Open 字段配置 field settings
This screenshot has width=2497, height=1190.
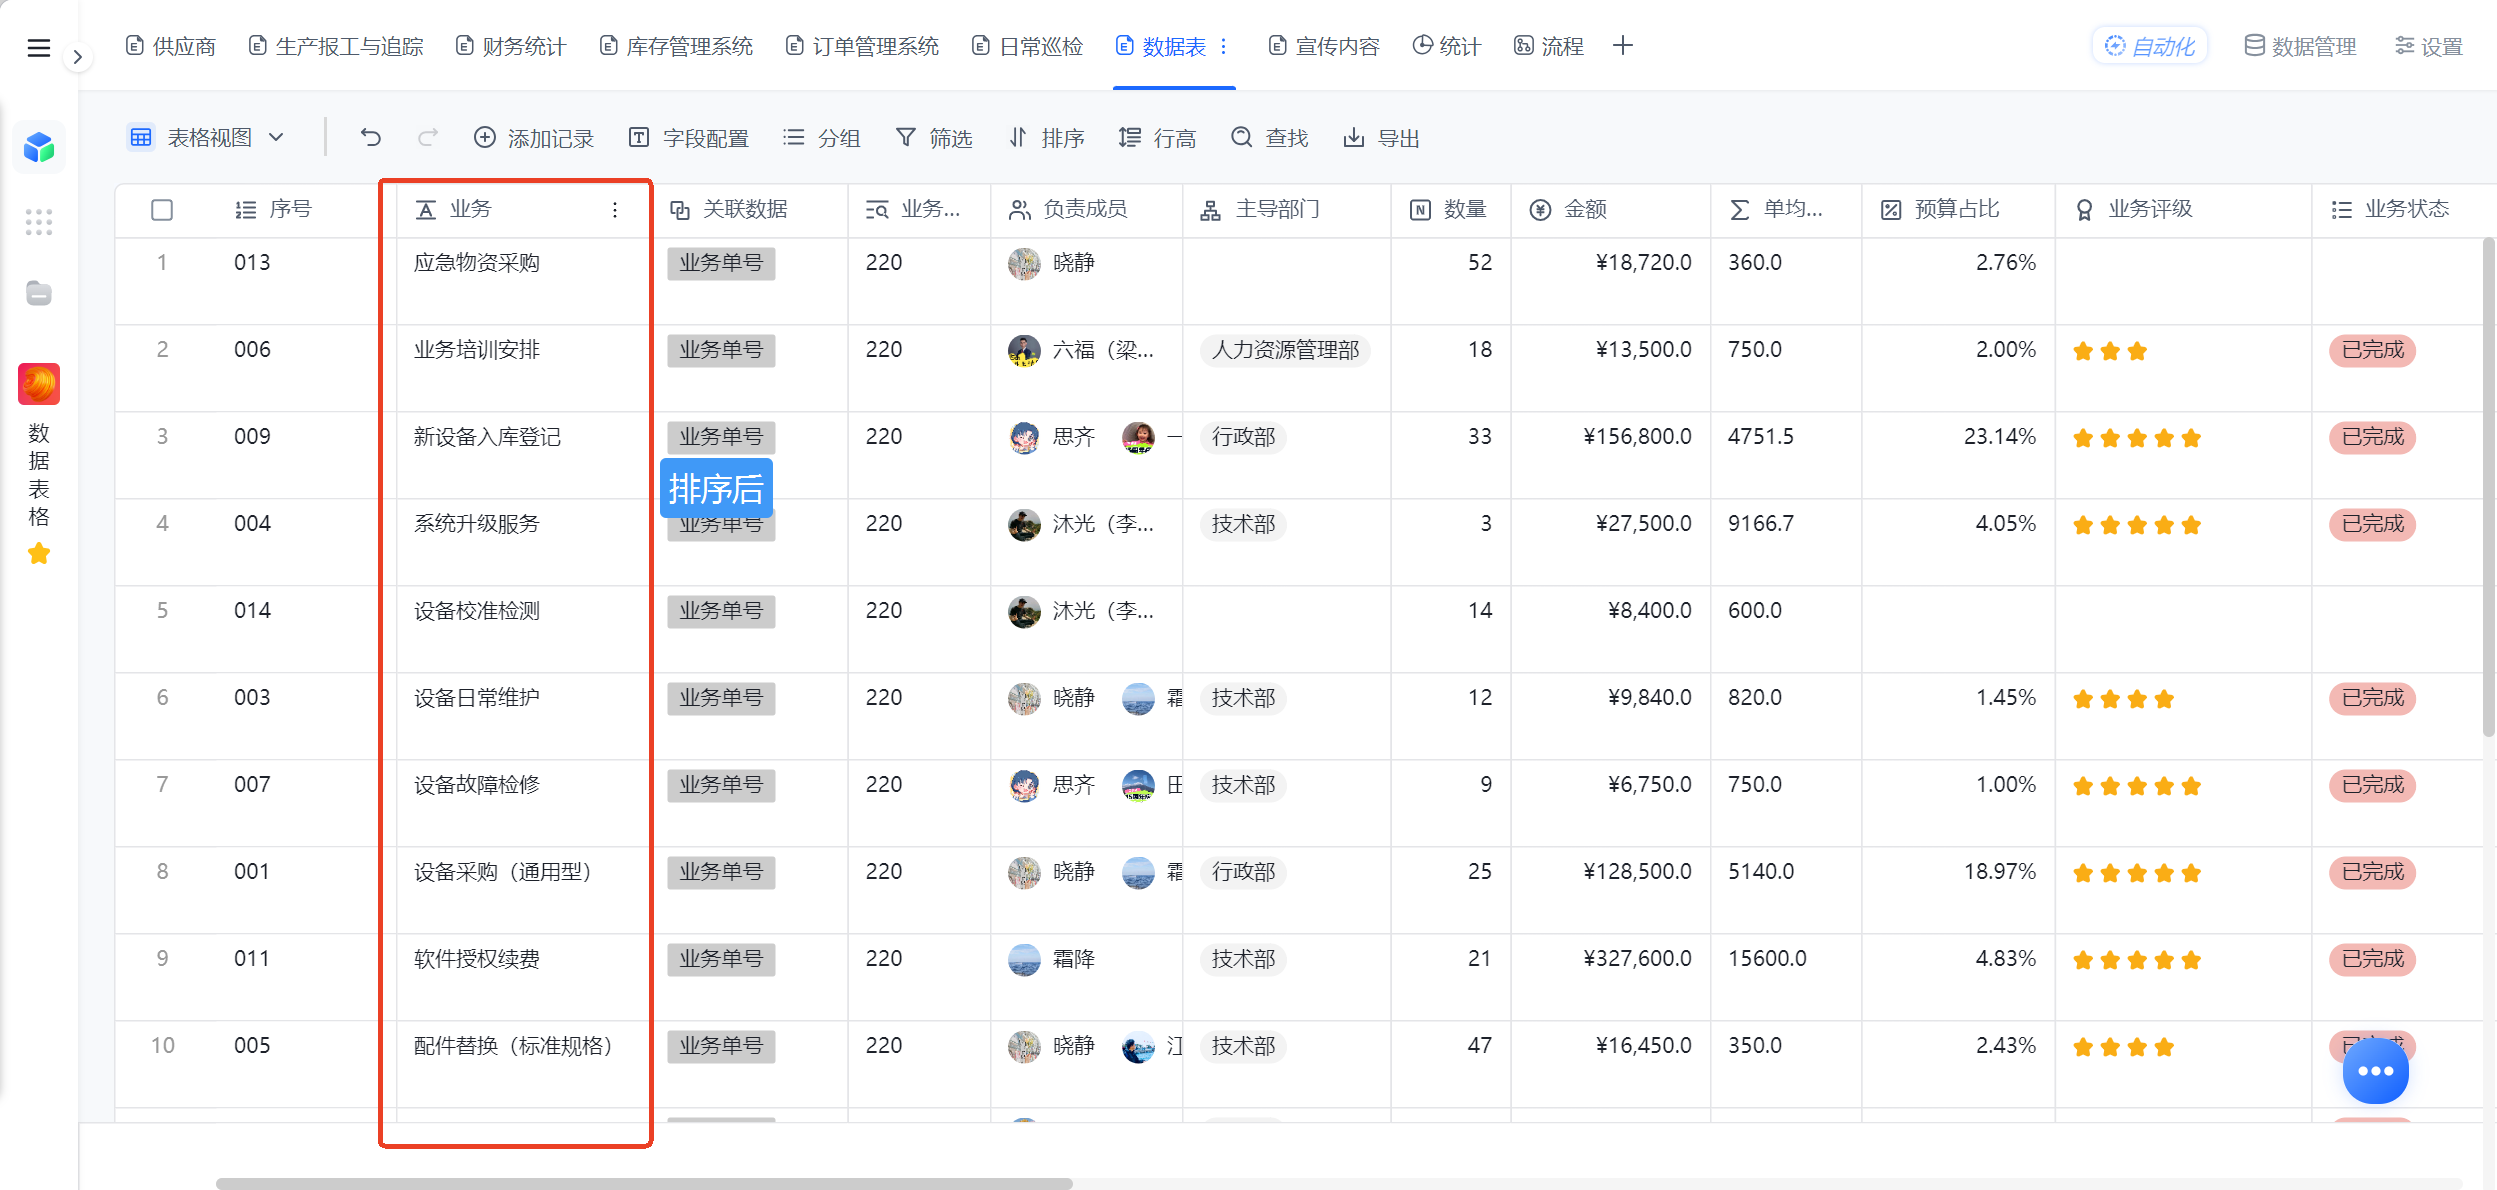tap(689, 138)
